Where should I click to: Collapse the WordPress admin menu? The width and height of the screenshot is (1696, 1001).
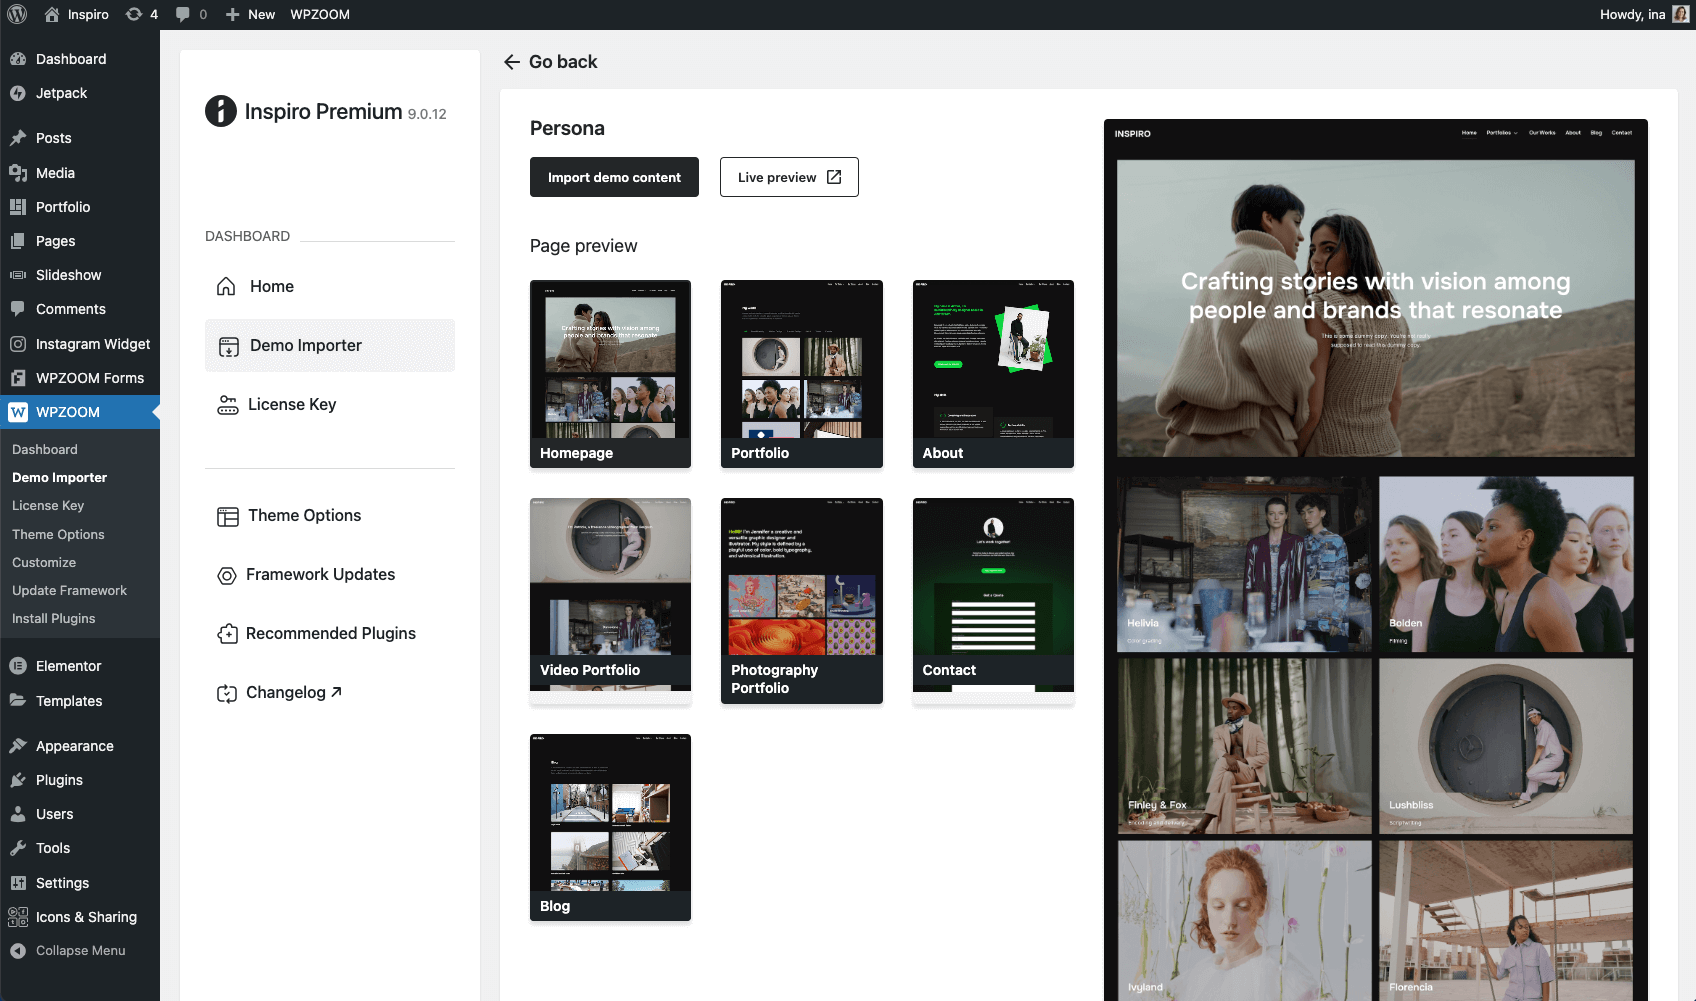[x=80, y=951]
